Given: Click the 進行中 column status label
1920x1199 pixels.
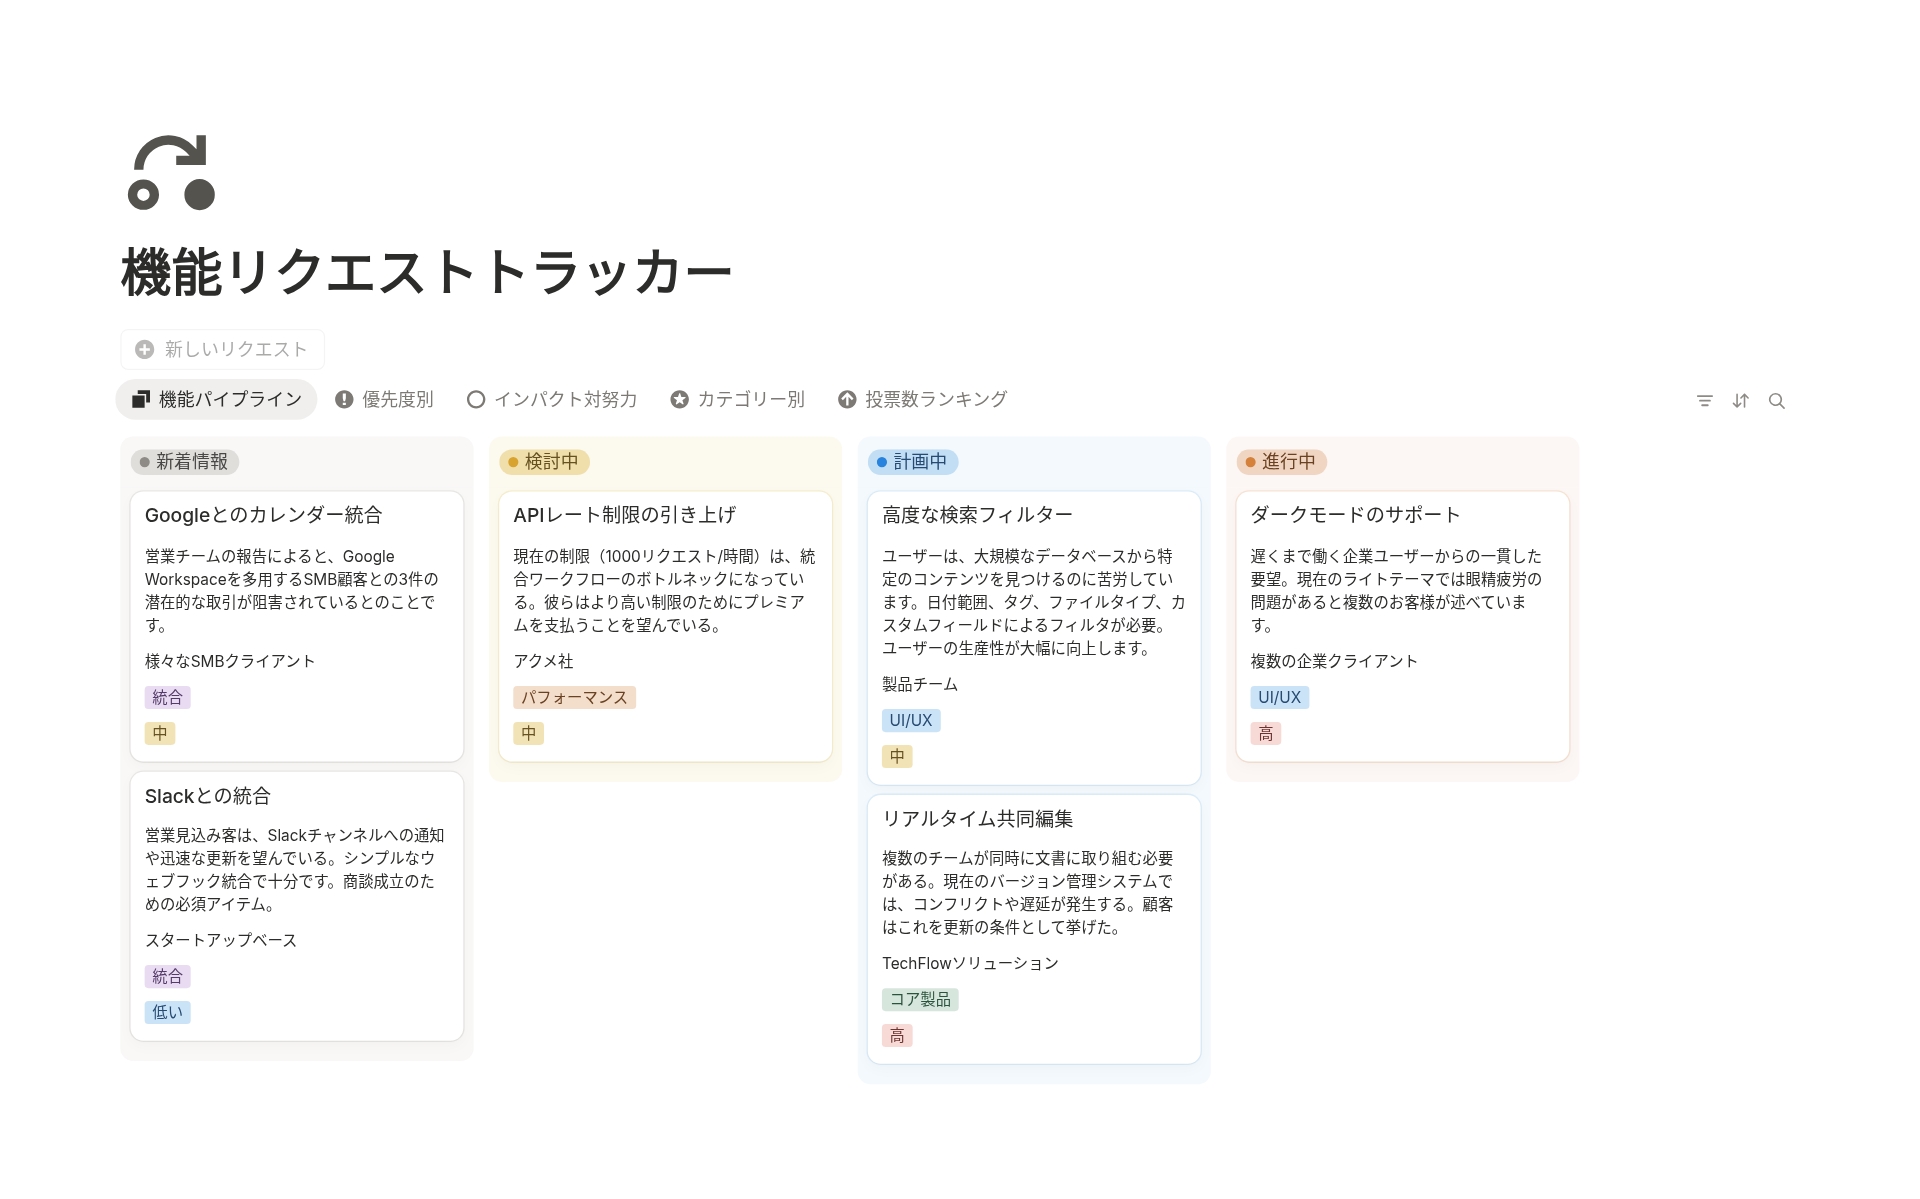Looking at the screenshot, I should [1281, 461].
